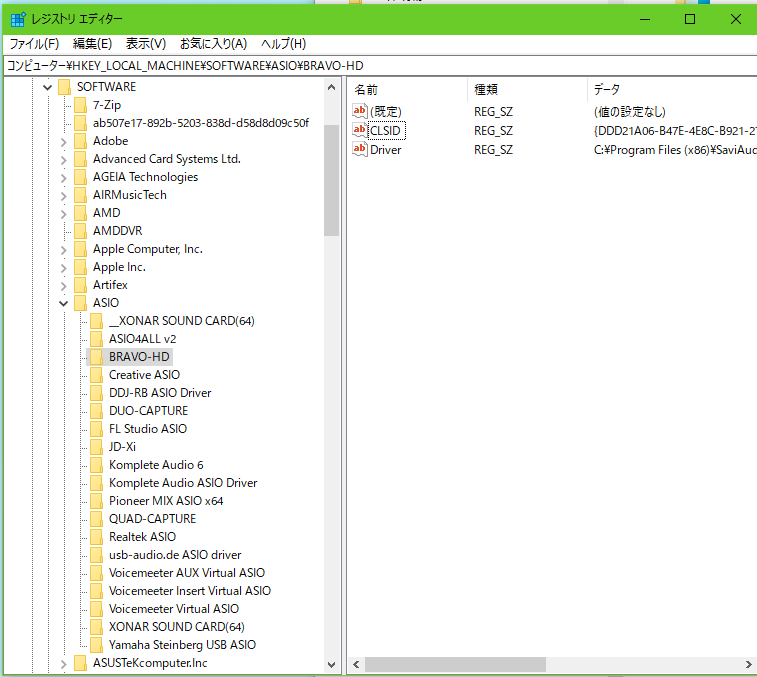Screen dimensions: 757x677
Task: Open the ファイル(F) menu
Action: (x=34, y=44)
